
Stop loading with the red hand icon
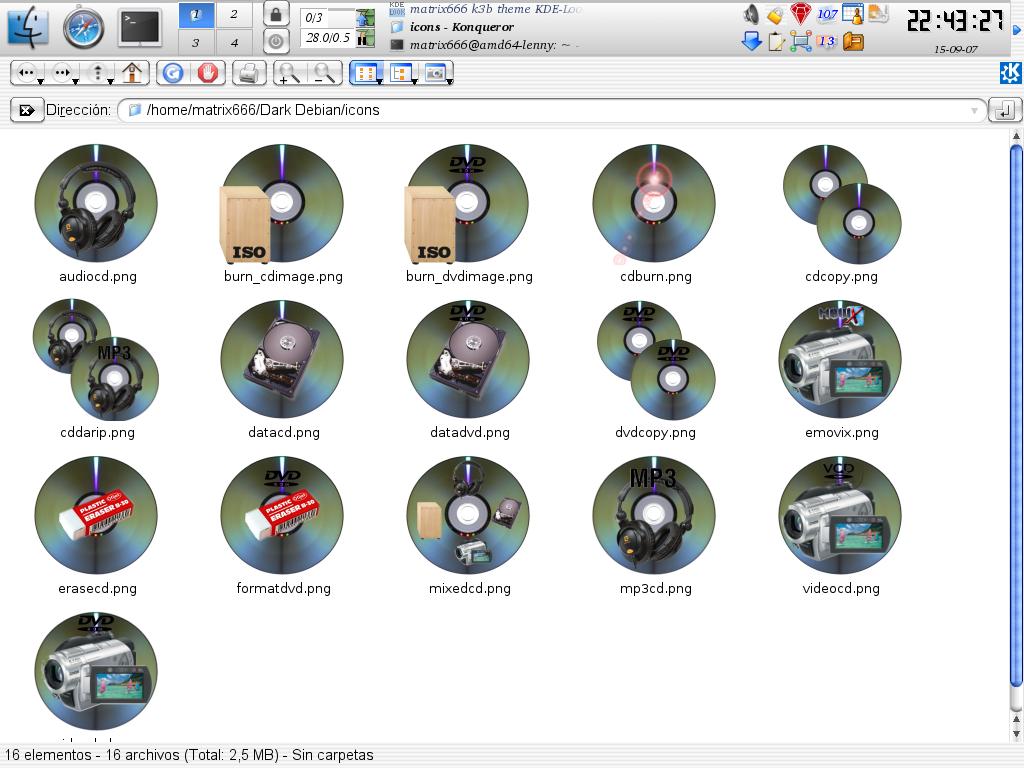(x=208, y=73)
